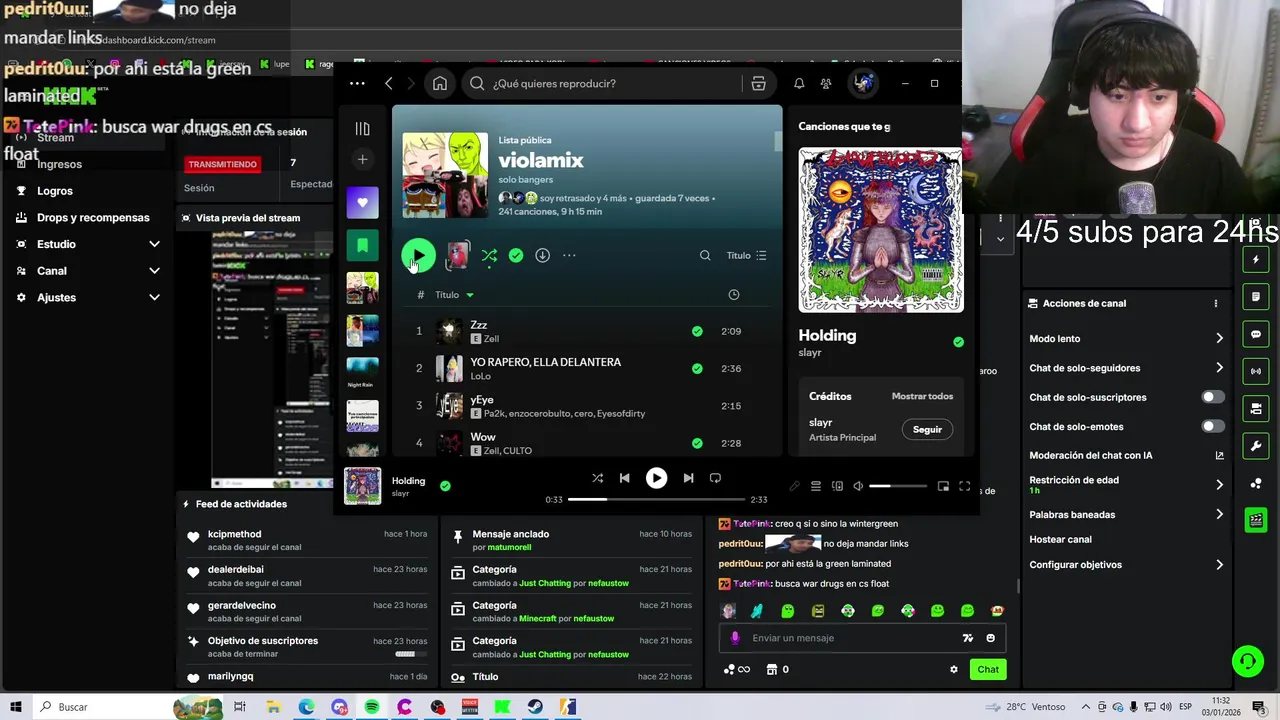This screenshot has width=1280, height=720.
Task: Open the Título sort order dropdown
Action: tap(747, 256)
